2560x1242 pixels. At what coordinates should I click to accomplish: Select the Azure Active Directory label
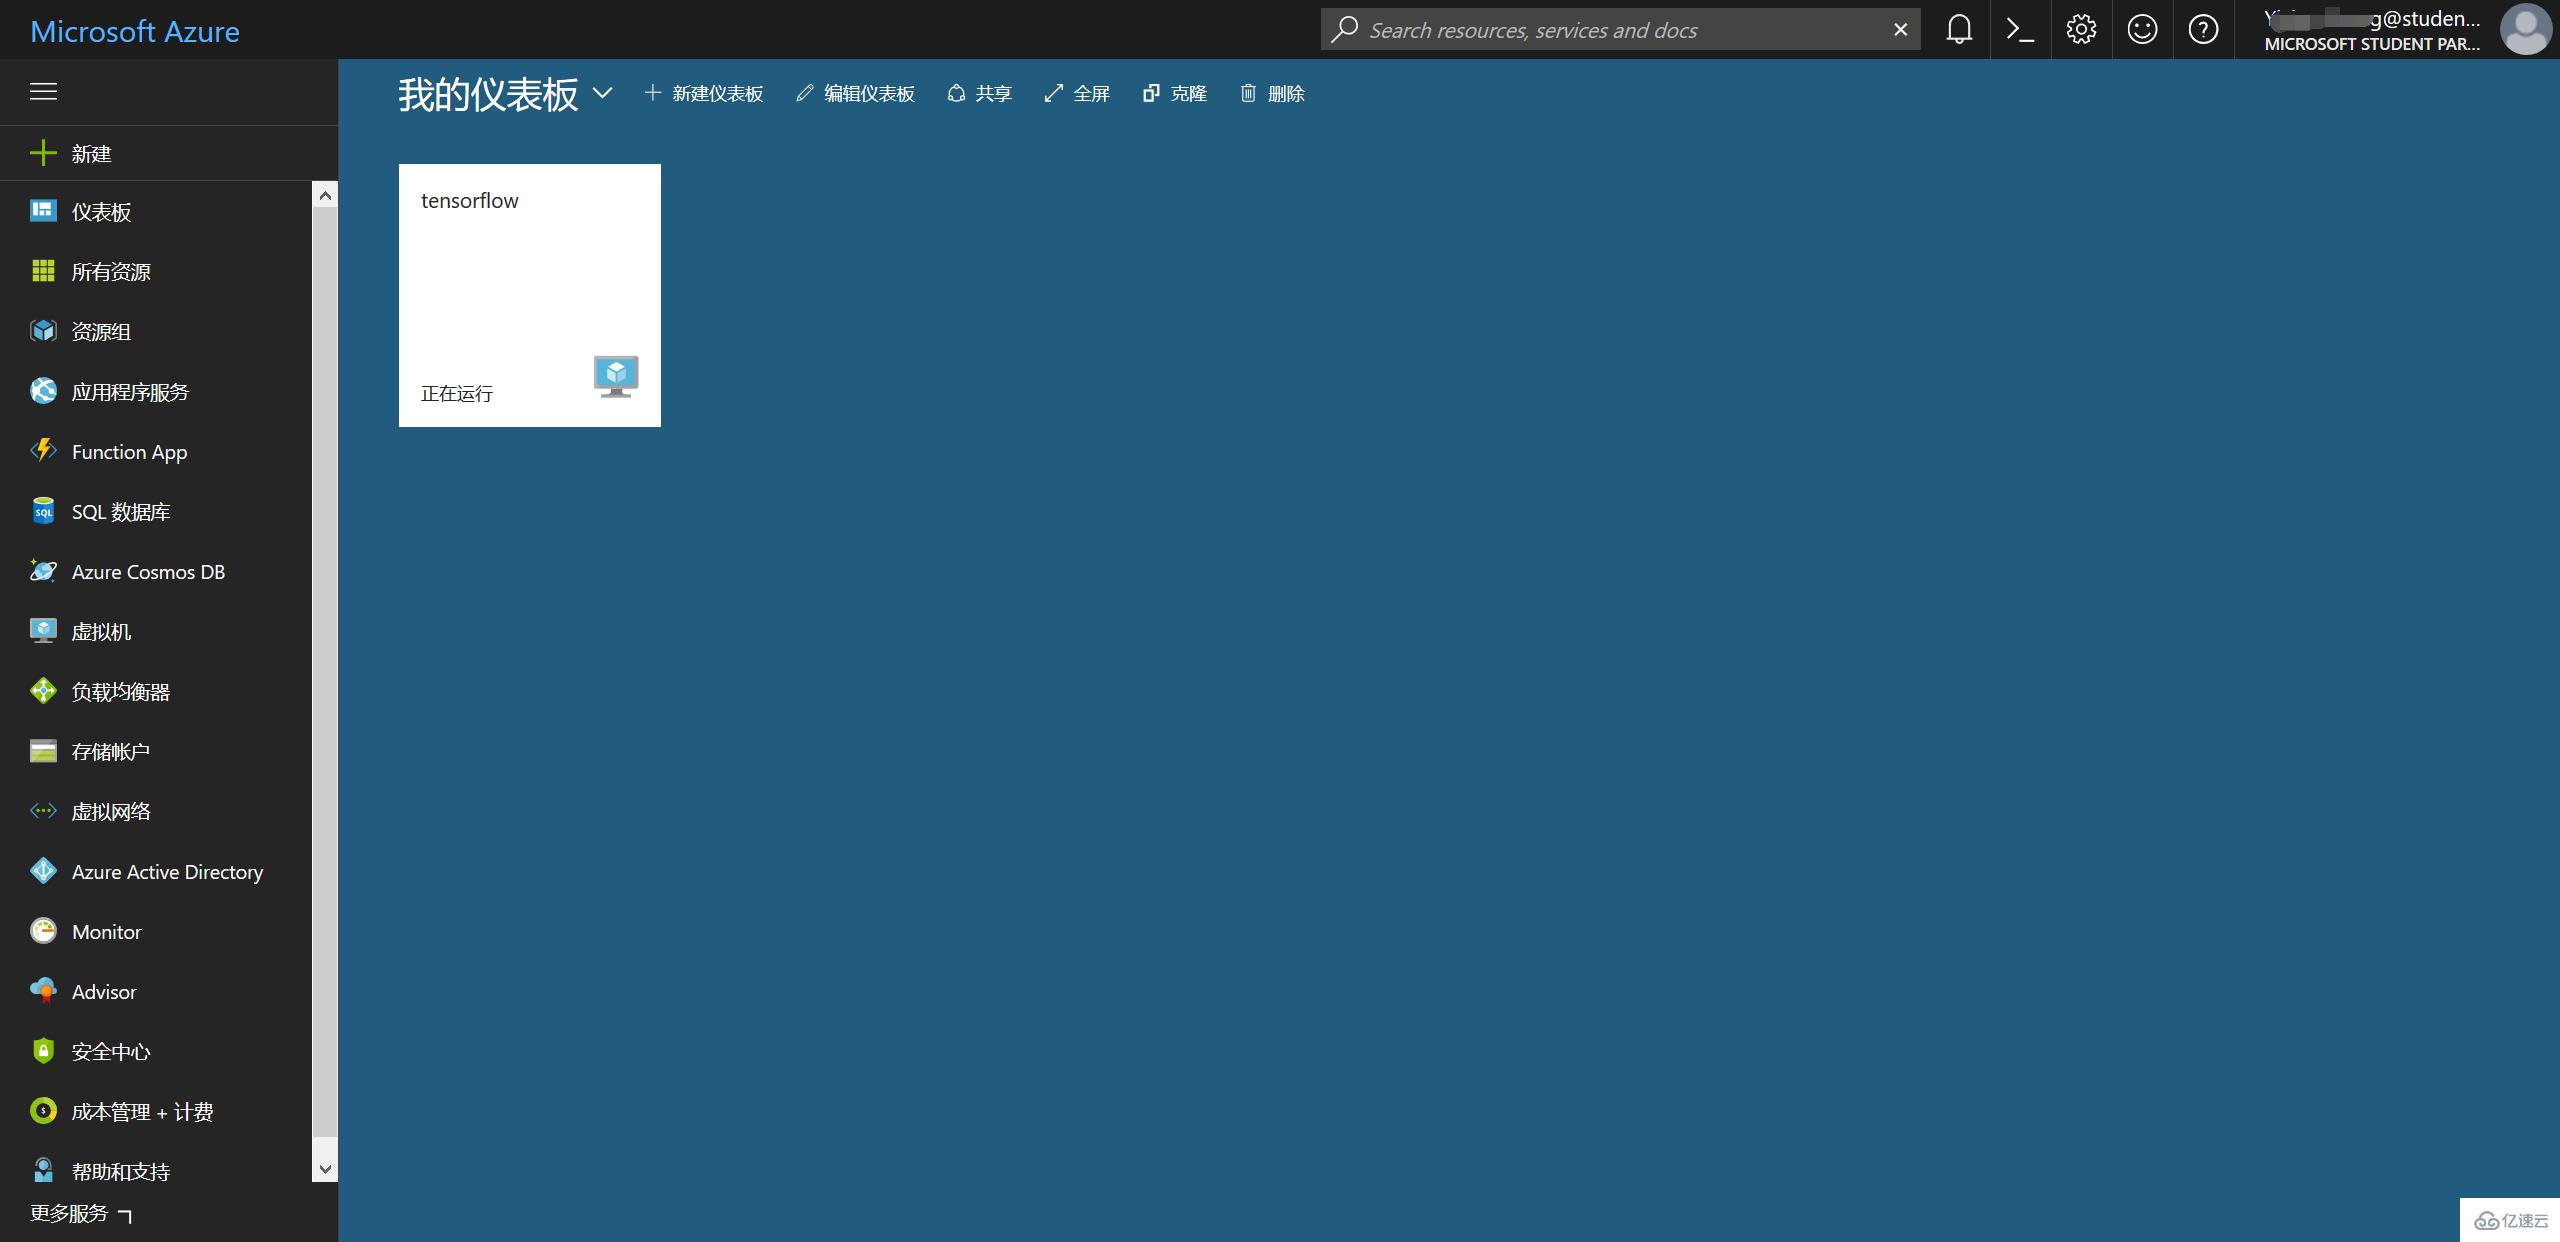click(x=167, y=872)
